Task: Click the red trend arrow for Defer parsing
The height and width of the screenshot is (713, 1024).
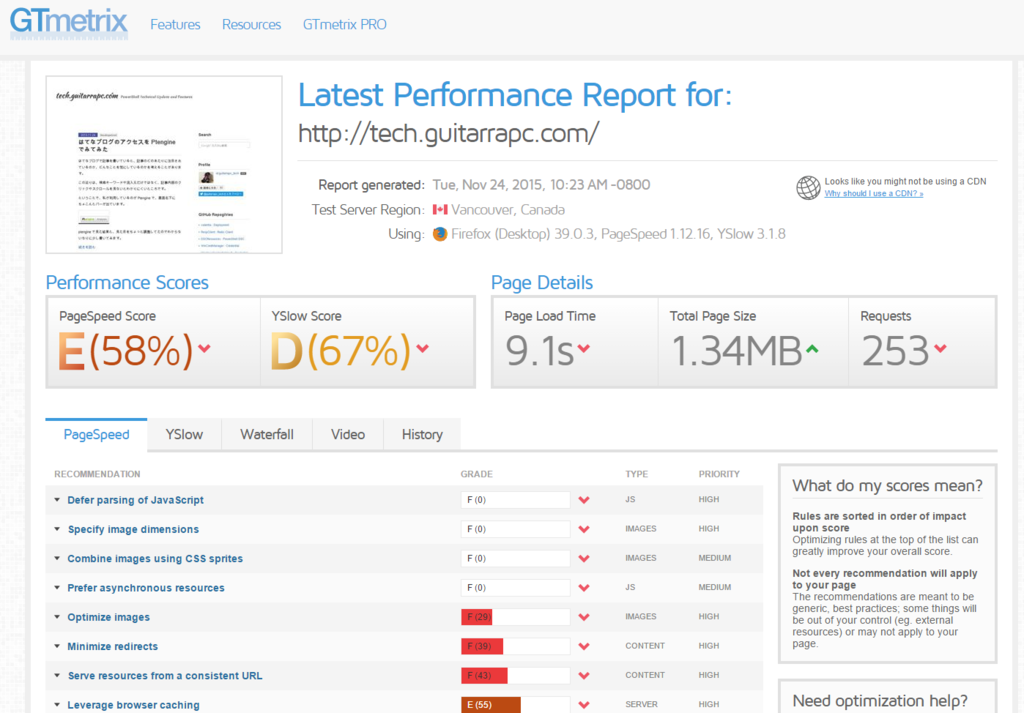Action: pyautogui.click(x=584, y=500)
